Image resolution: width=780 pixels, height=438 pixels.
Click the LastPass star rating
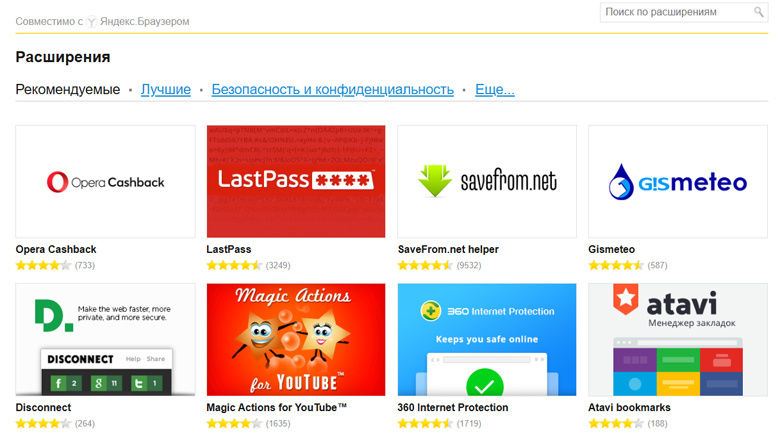pos(234,265)
